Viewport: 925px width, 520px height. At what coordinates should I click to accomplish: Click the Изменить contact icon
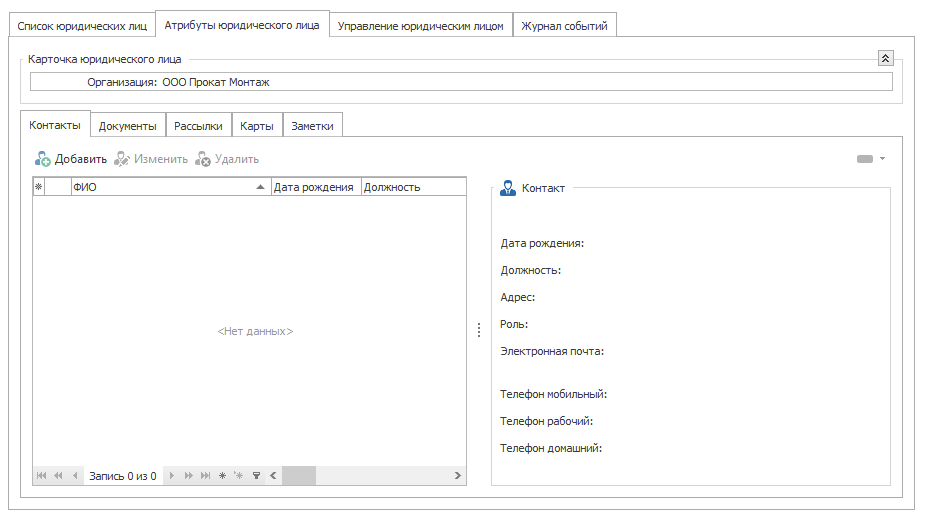coord(122,159)
